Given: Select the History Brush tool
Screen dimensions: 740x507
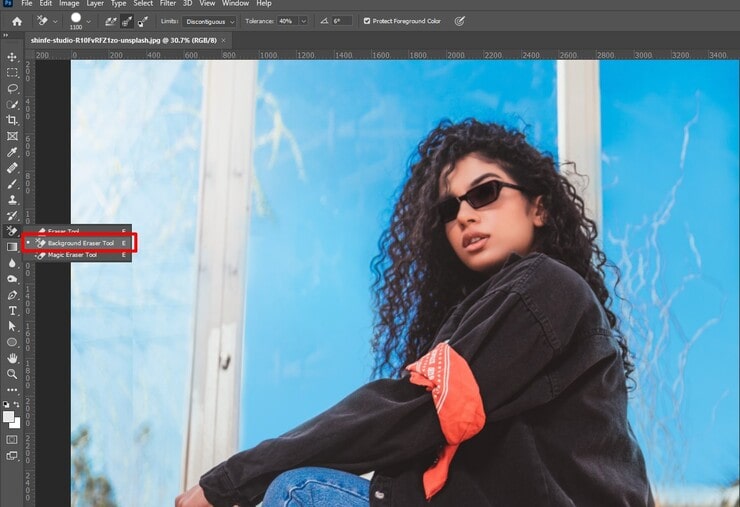Looking at the screenshot, I should (12, 215).
